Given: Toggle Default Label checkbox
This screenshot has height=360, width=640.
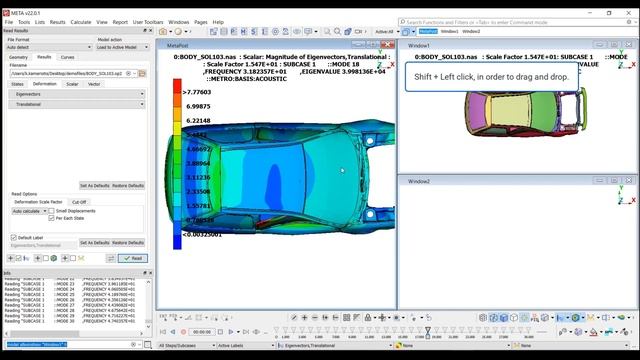Looking at the screenshot, I should [x=13, y=238].
